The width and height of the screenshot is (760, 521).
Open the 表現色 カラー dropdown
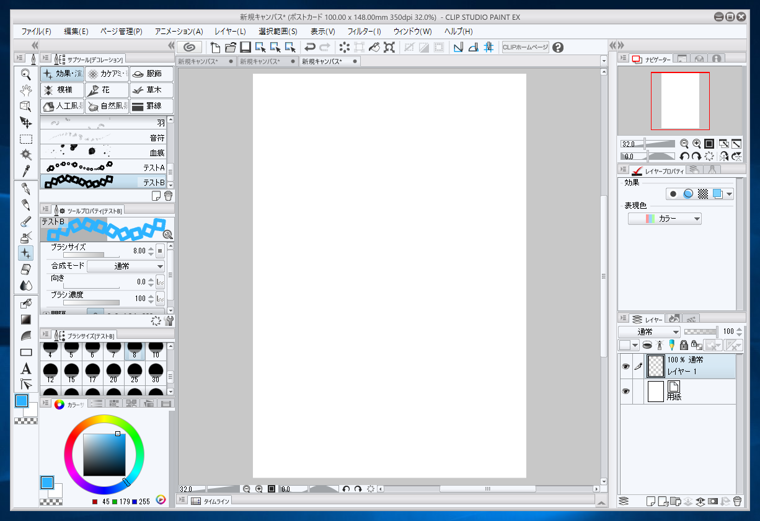coord(665,219)
